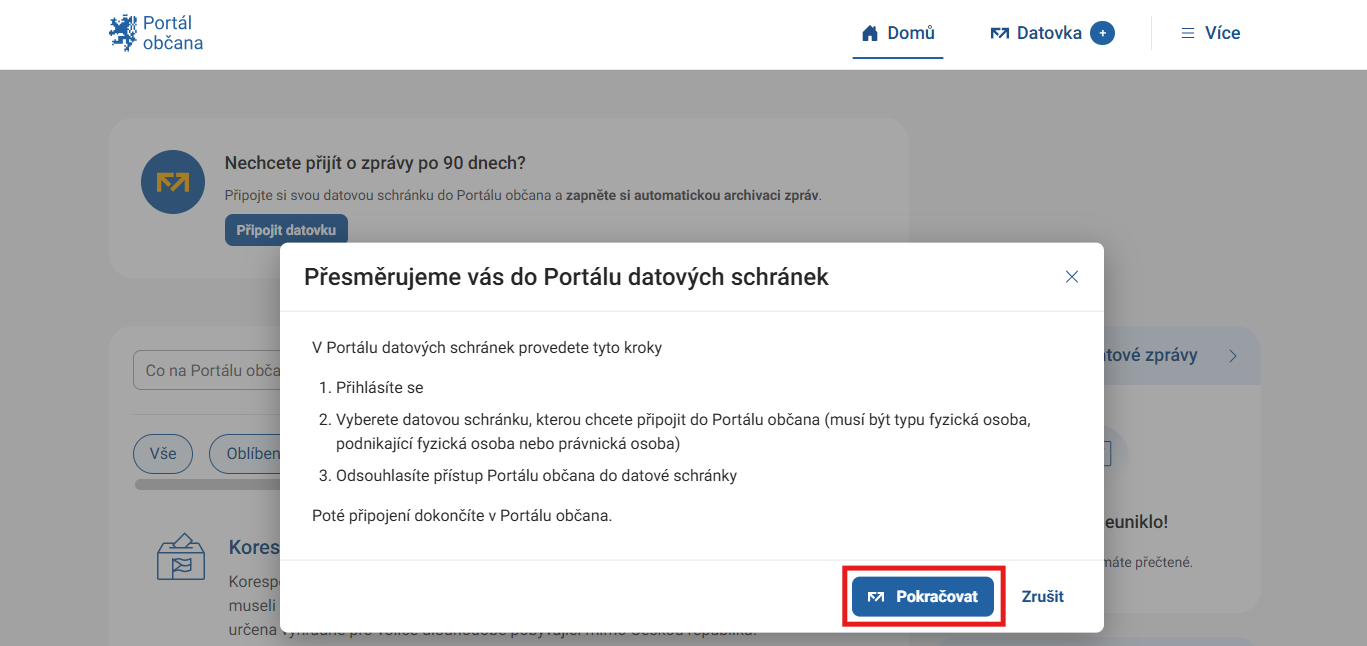Click the Portál občana lion logo
1367x646 pixels.
click(122, 32)
